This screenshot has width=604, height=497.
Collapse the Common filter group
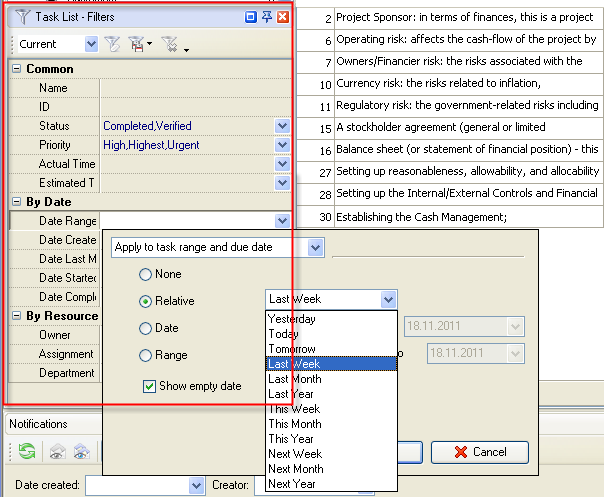[x=16, y=69]
